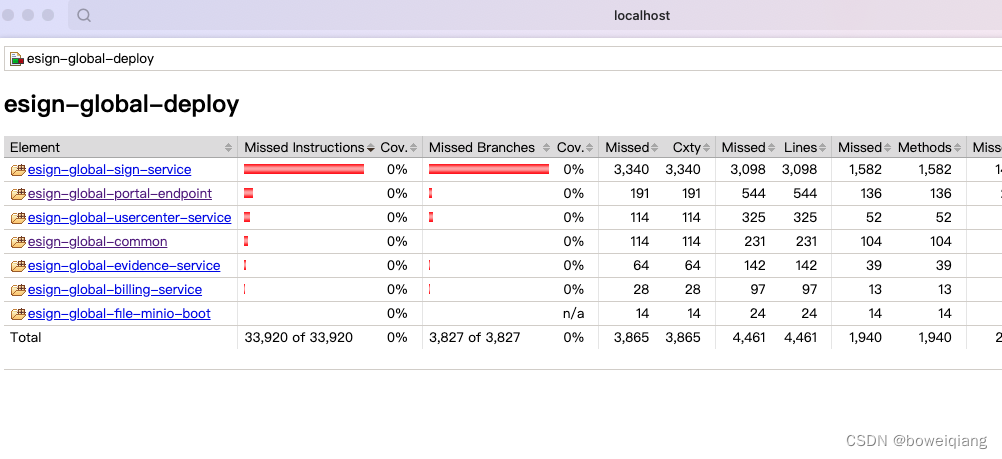Sort by Missed Branches column header

pos(488,148)
